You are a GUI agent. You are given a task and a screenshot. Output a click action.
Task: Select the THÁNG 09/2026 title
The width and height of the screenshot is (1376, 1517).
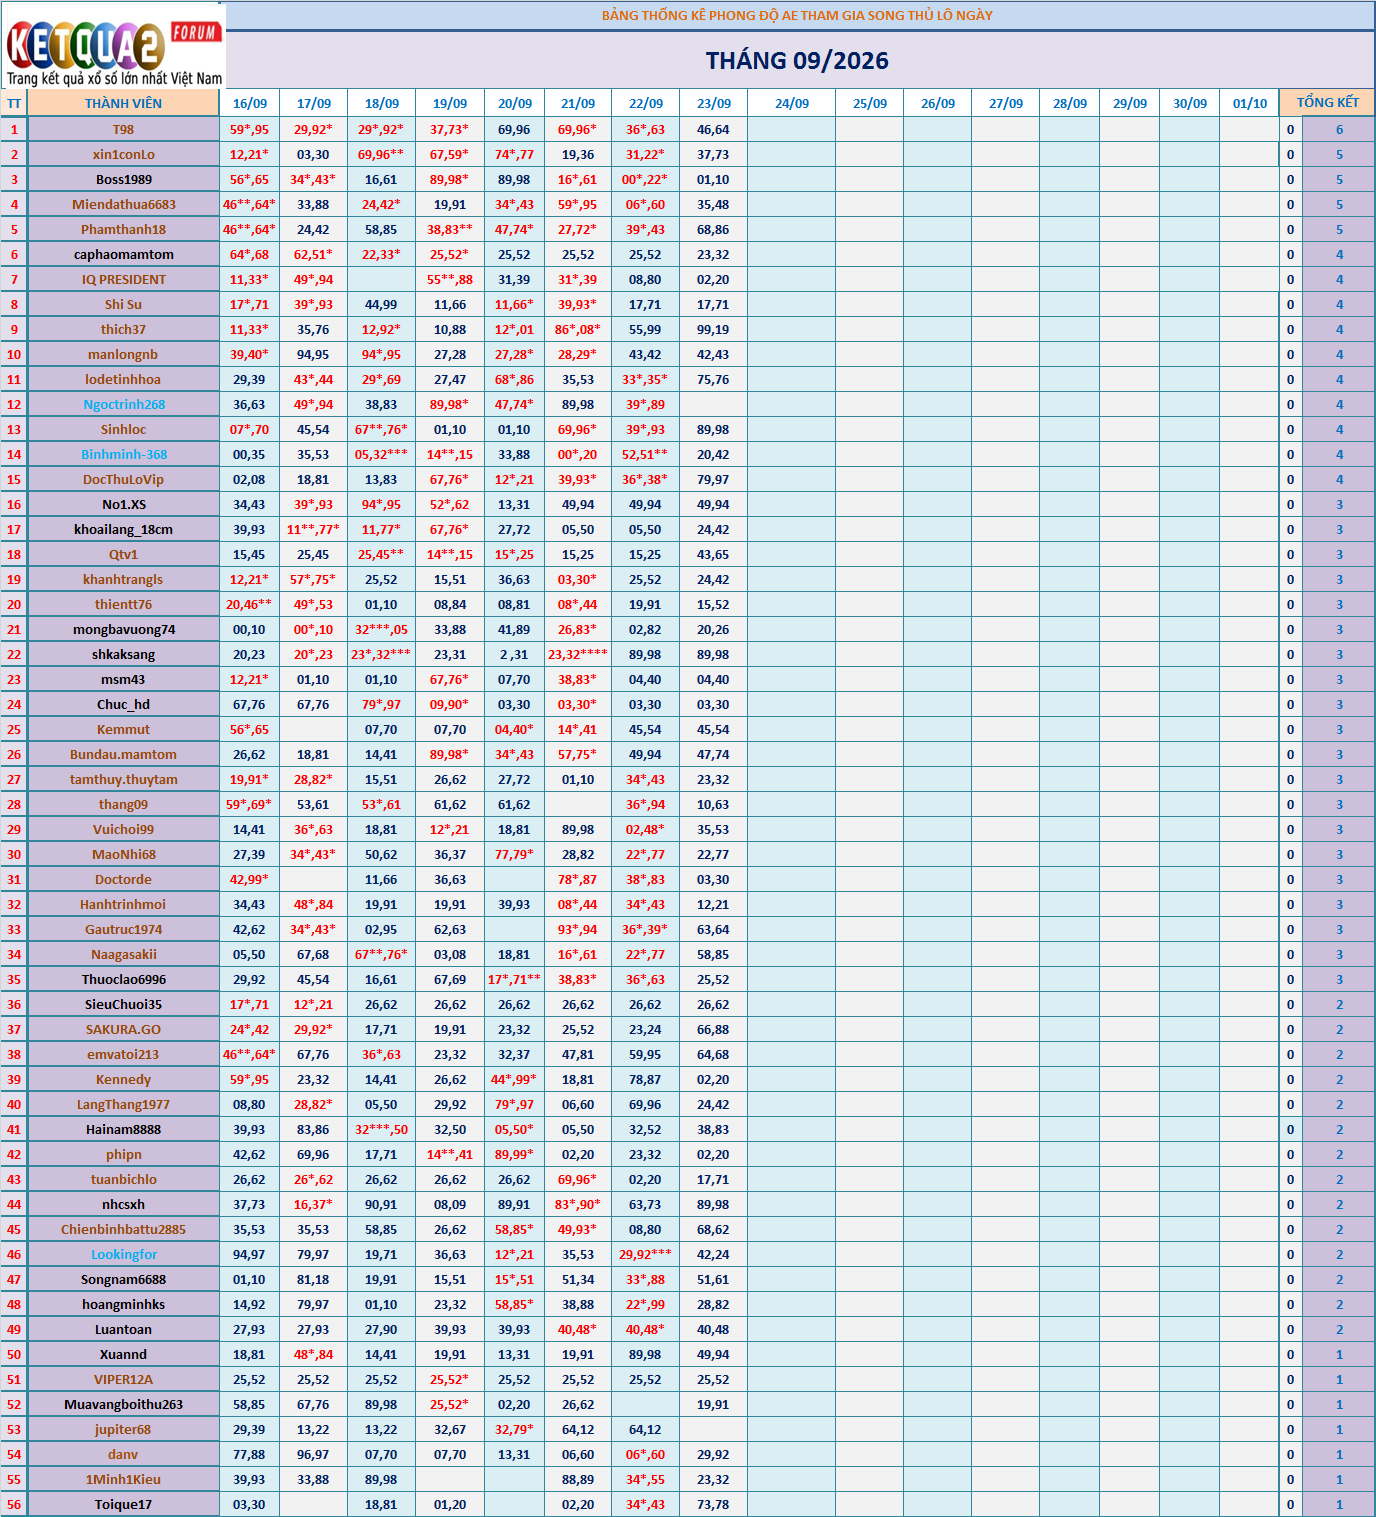point(797,61)
